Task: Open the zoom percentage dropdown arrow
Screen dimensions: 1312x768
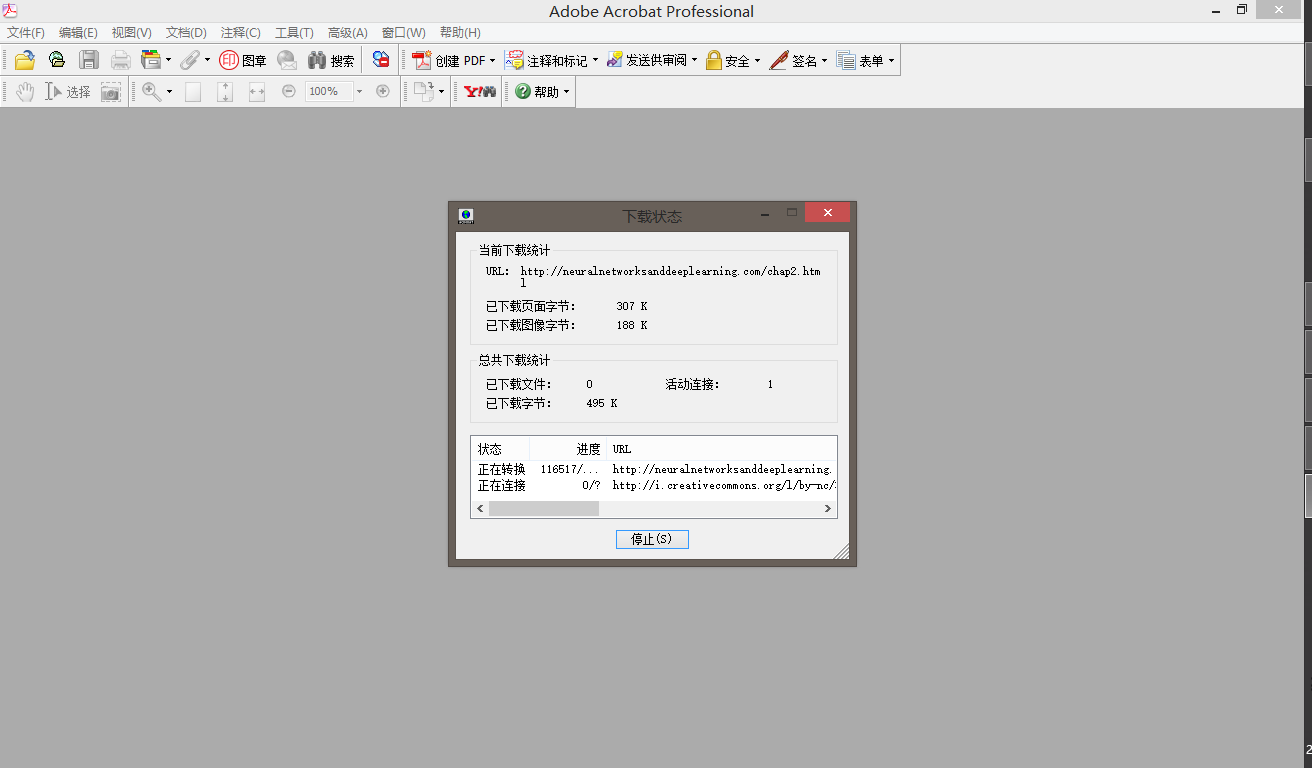Action: click(359, 91)
